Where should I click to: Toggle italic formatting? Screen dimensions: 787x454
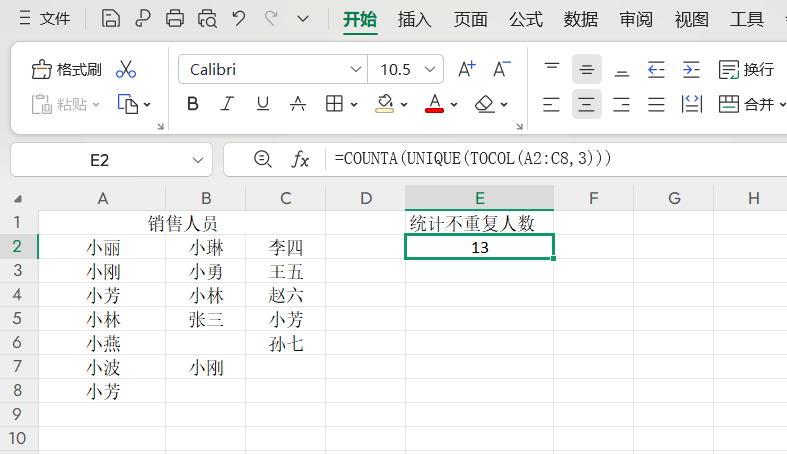click(x=227, y=104)
